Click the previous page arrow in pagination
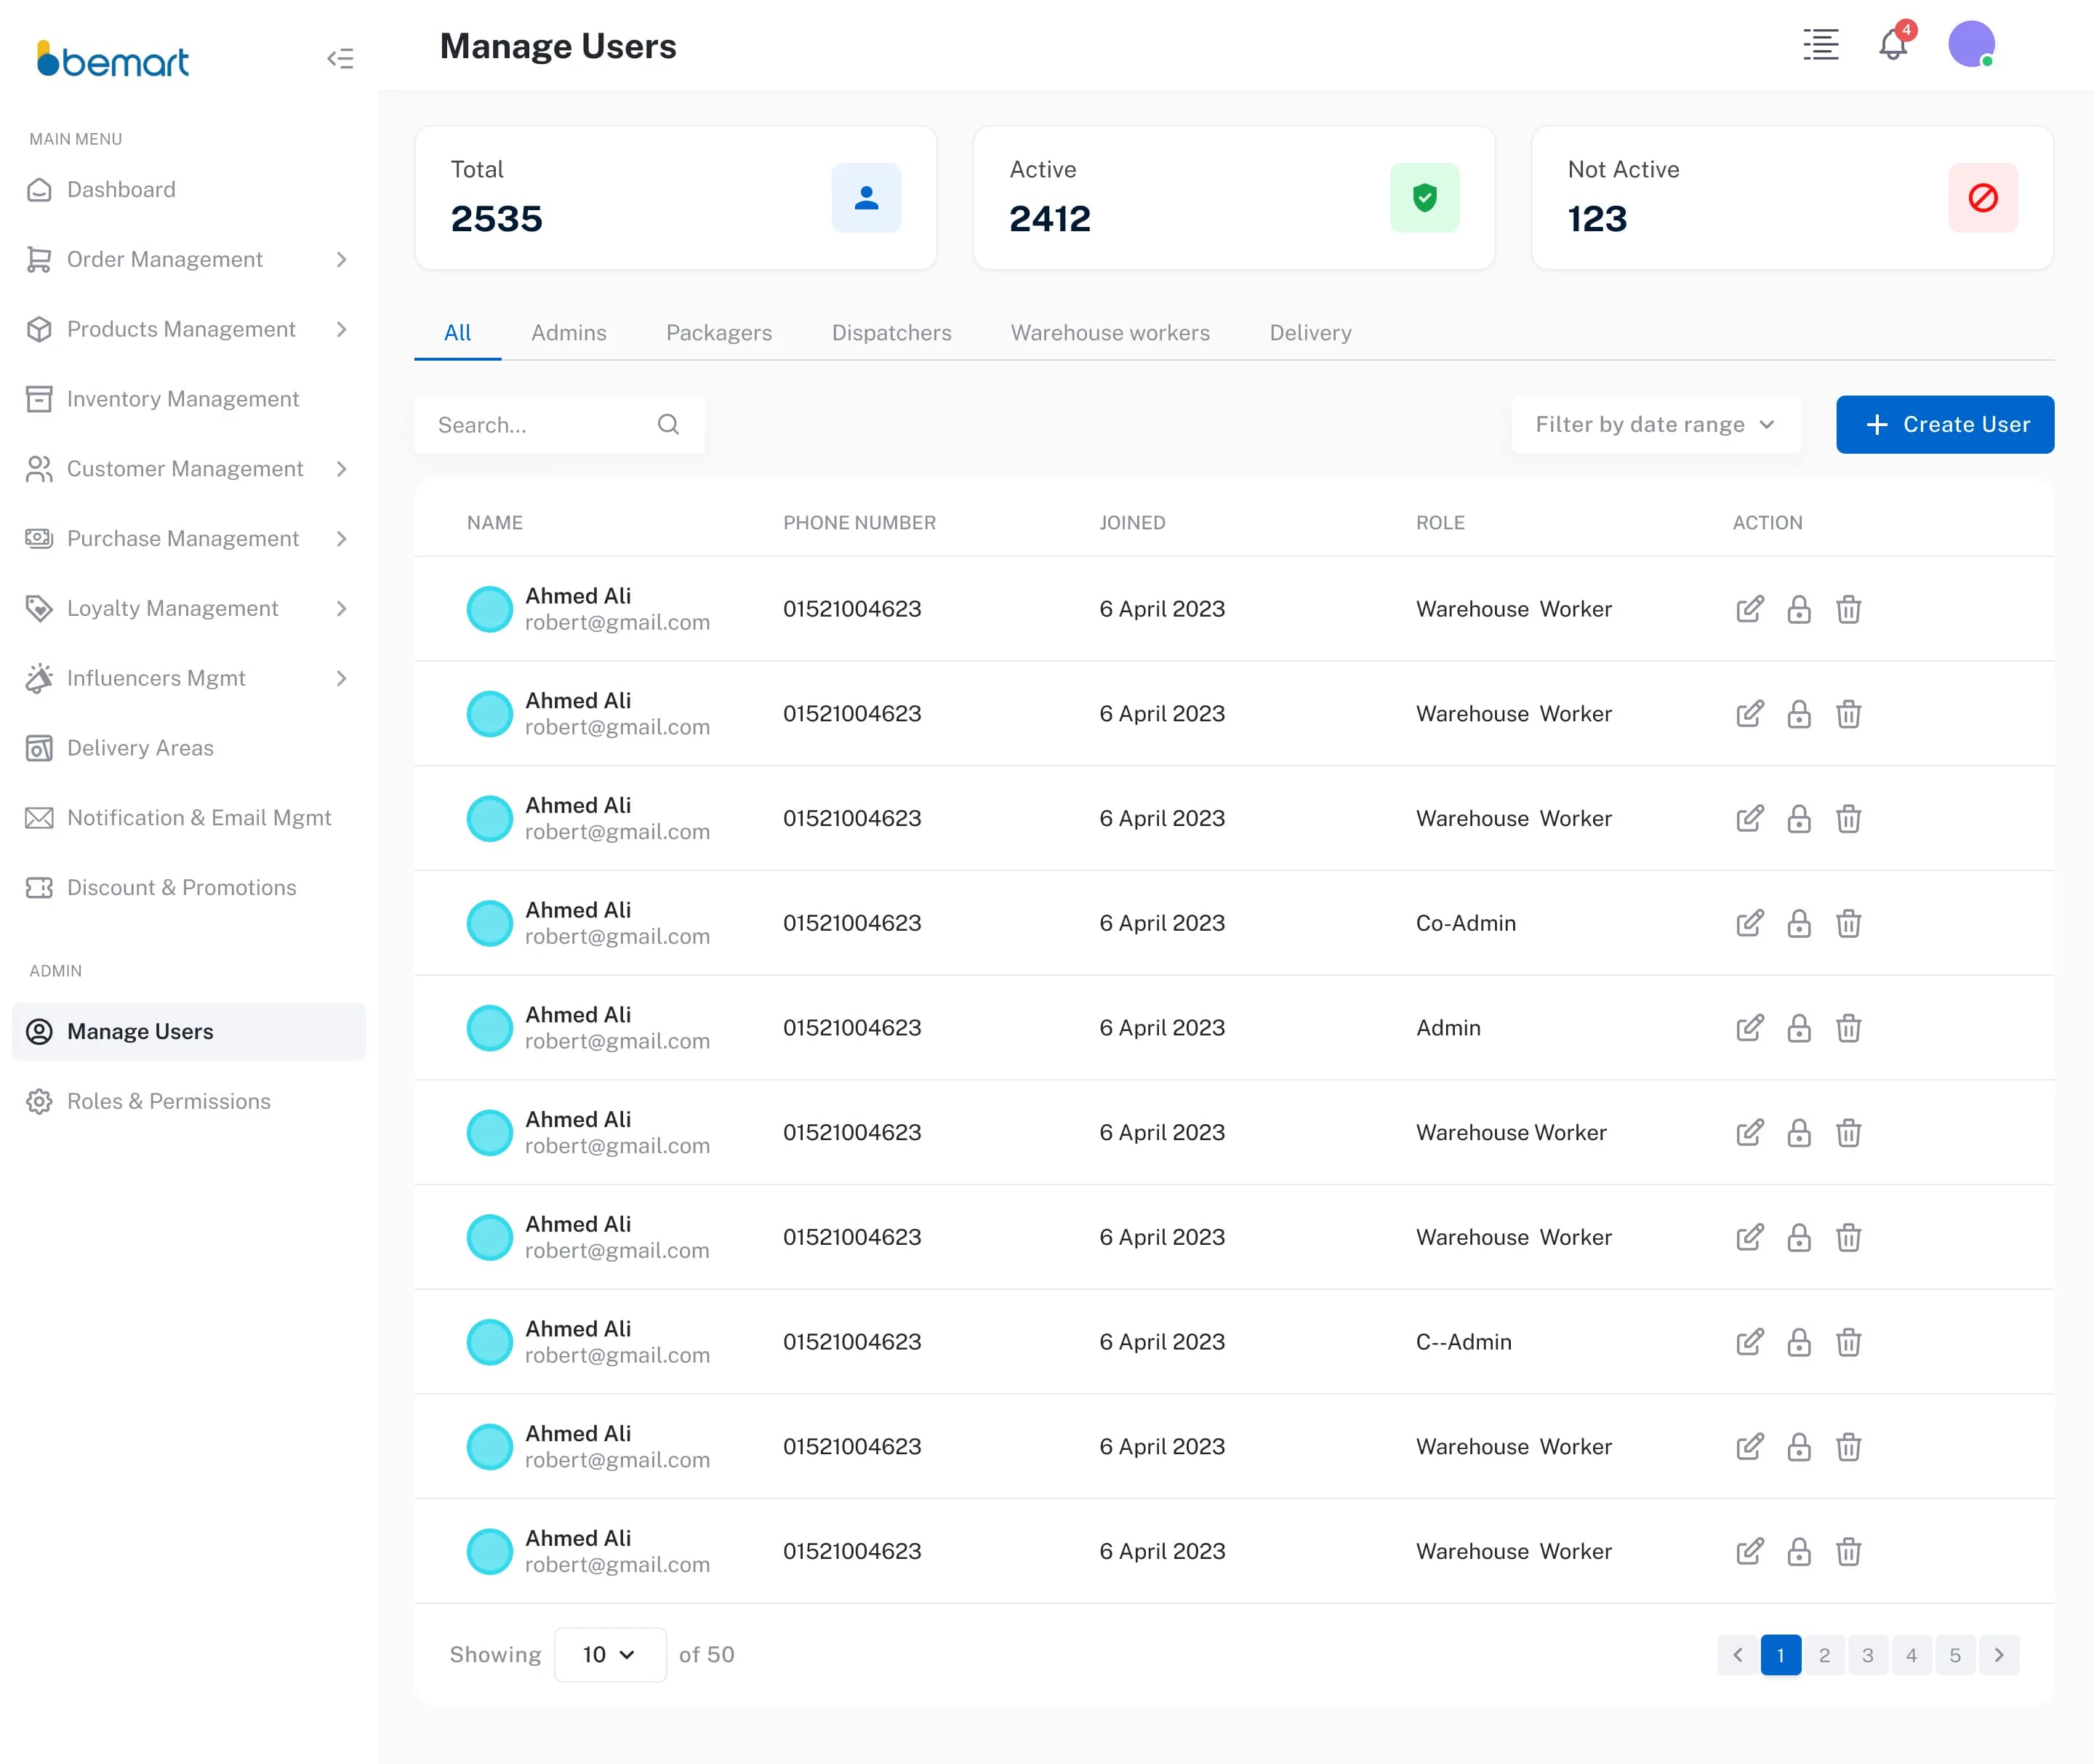The height and width of the screenshot is (1764, 2094). pyautogui.click(x=1737, y=1655)
